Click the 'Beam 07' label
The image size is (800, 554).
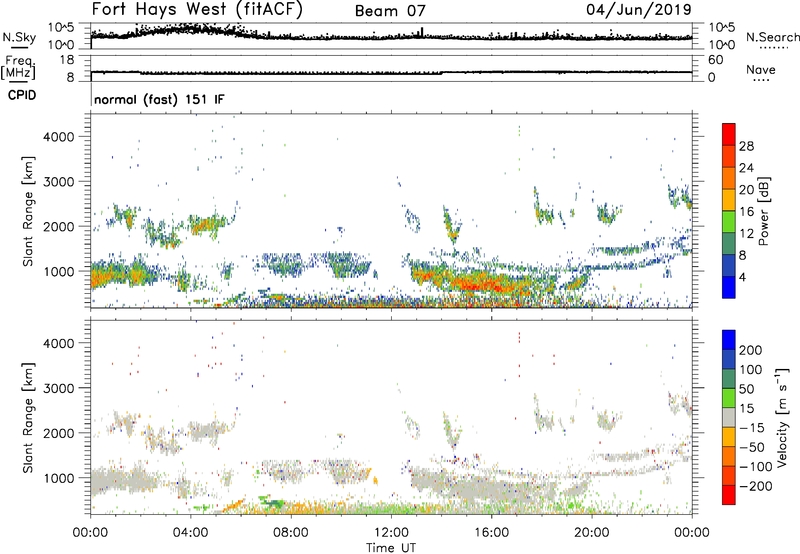[390, 11]
